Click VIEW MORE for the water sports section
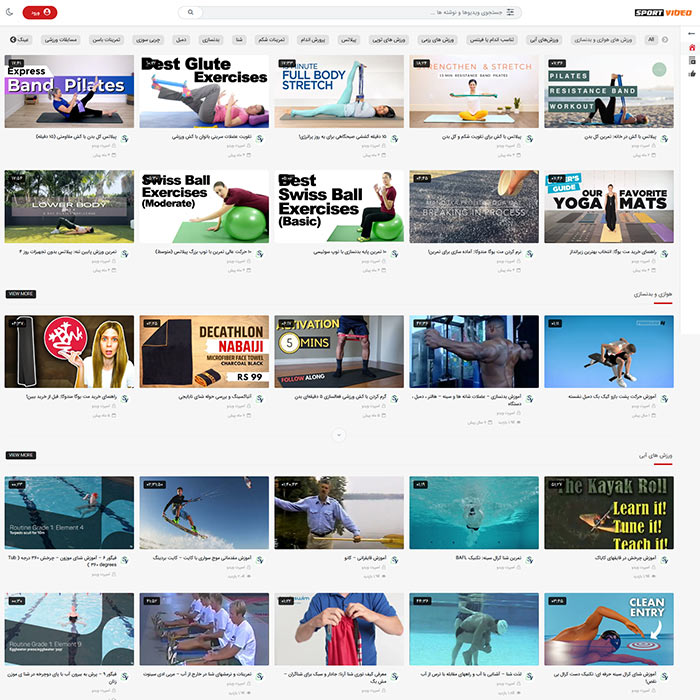 click(x=20, y=455)
